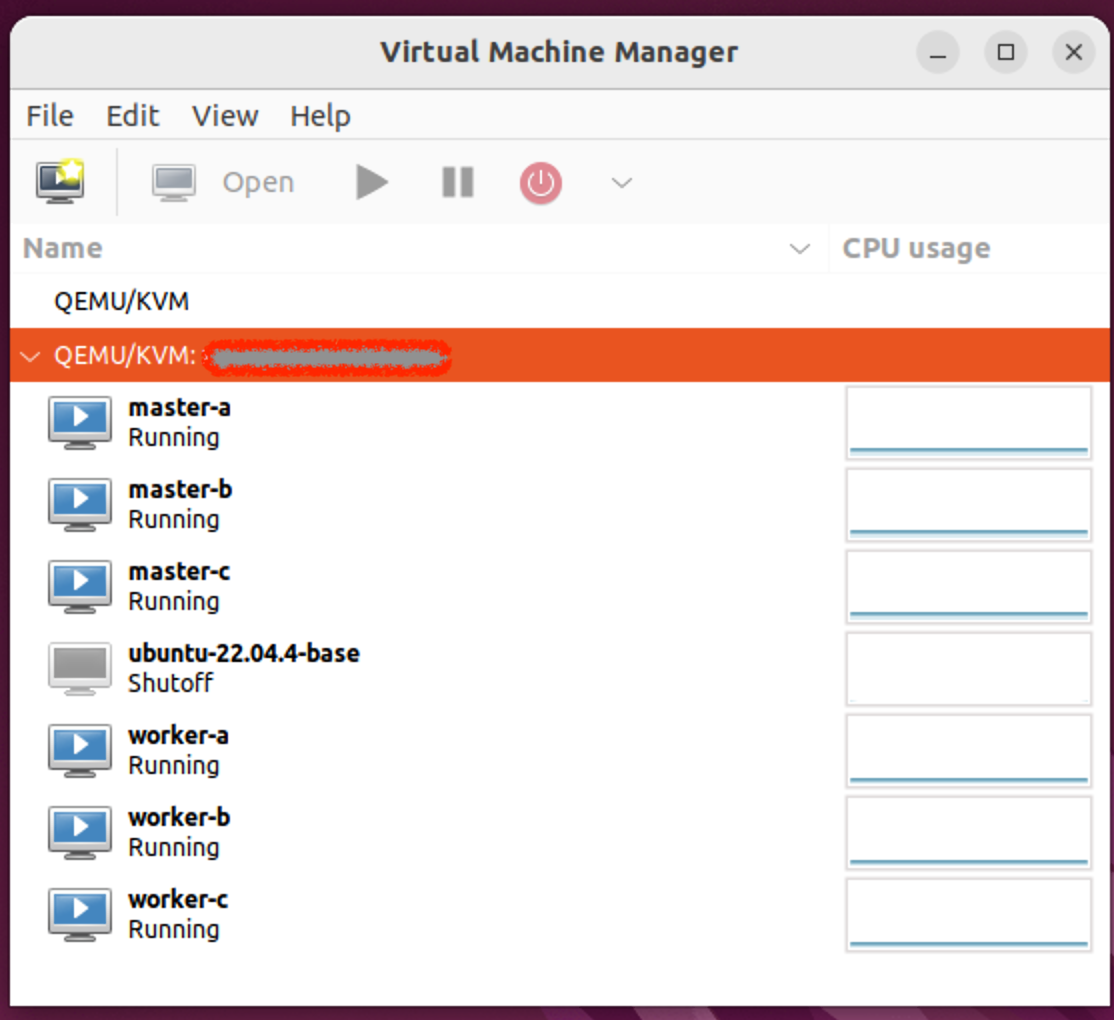Select the worker-b name text
The width and height of the screenshot is (1114, 1020).
click(179, 818)
